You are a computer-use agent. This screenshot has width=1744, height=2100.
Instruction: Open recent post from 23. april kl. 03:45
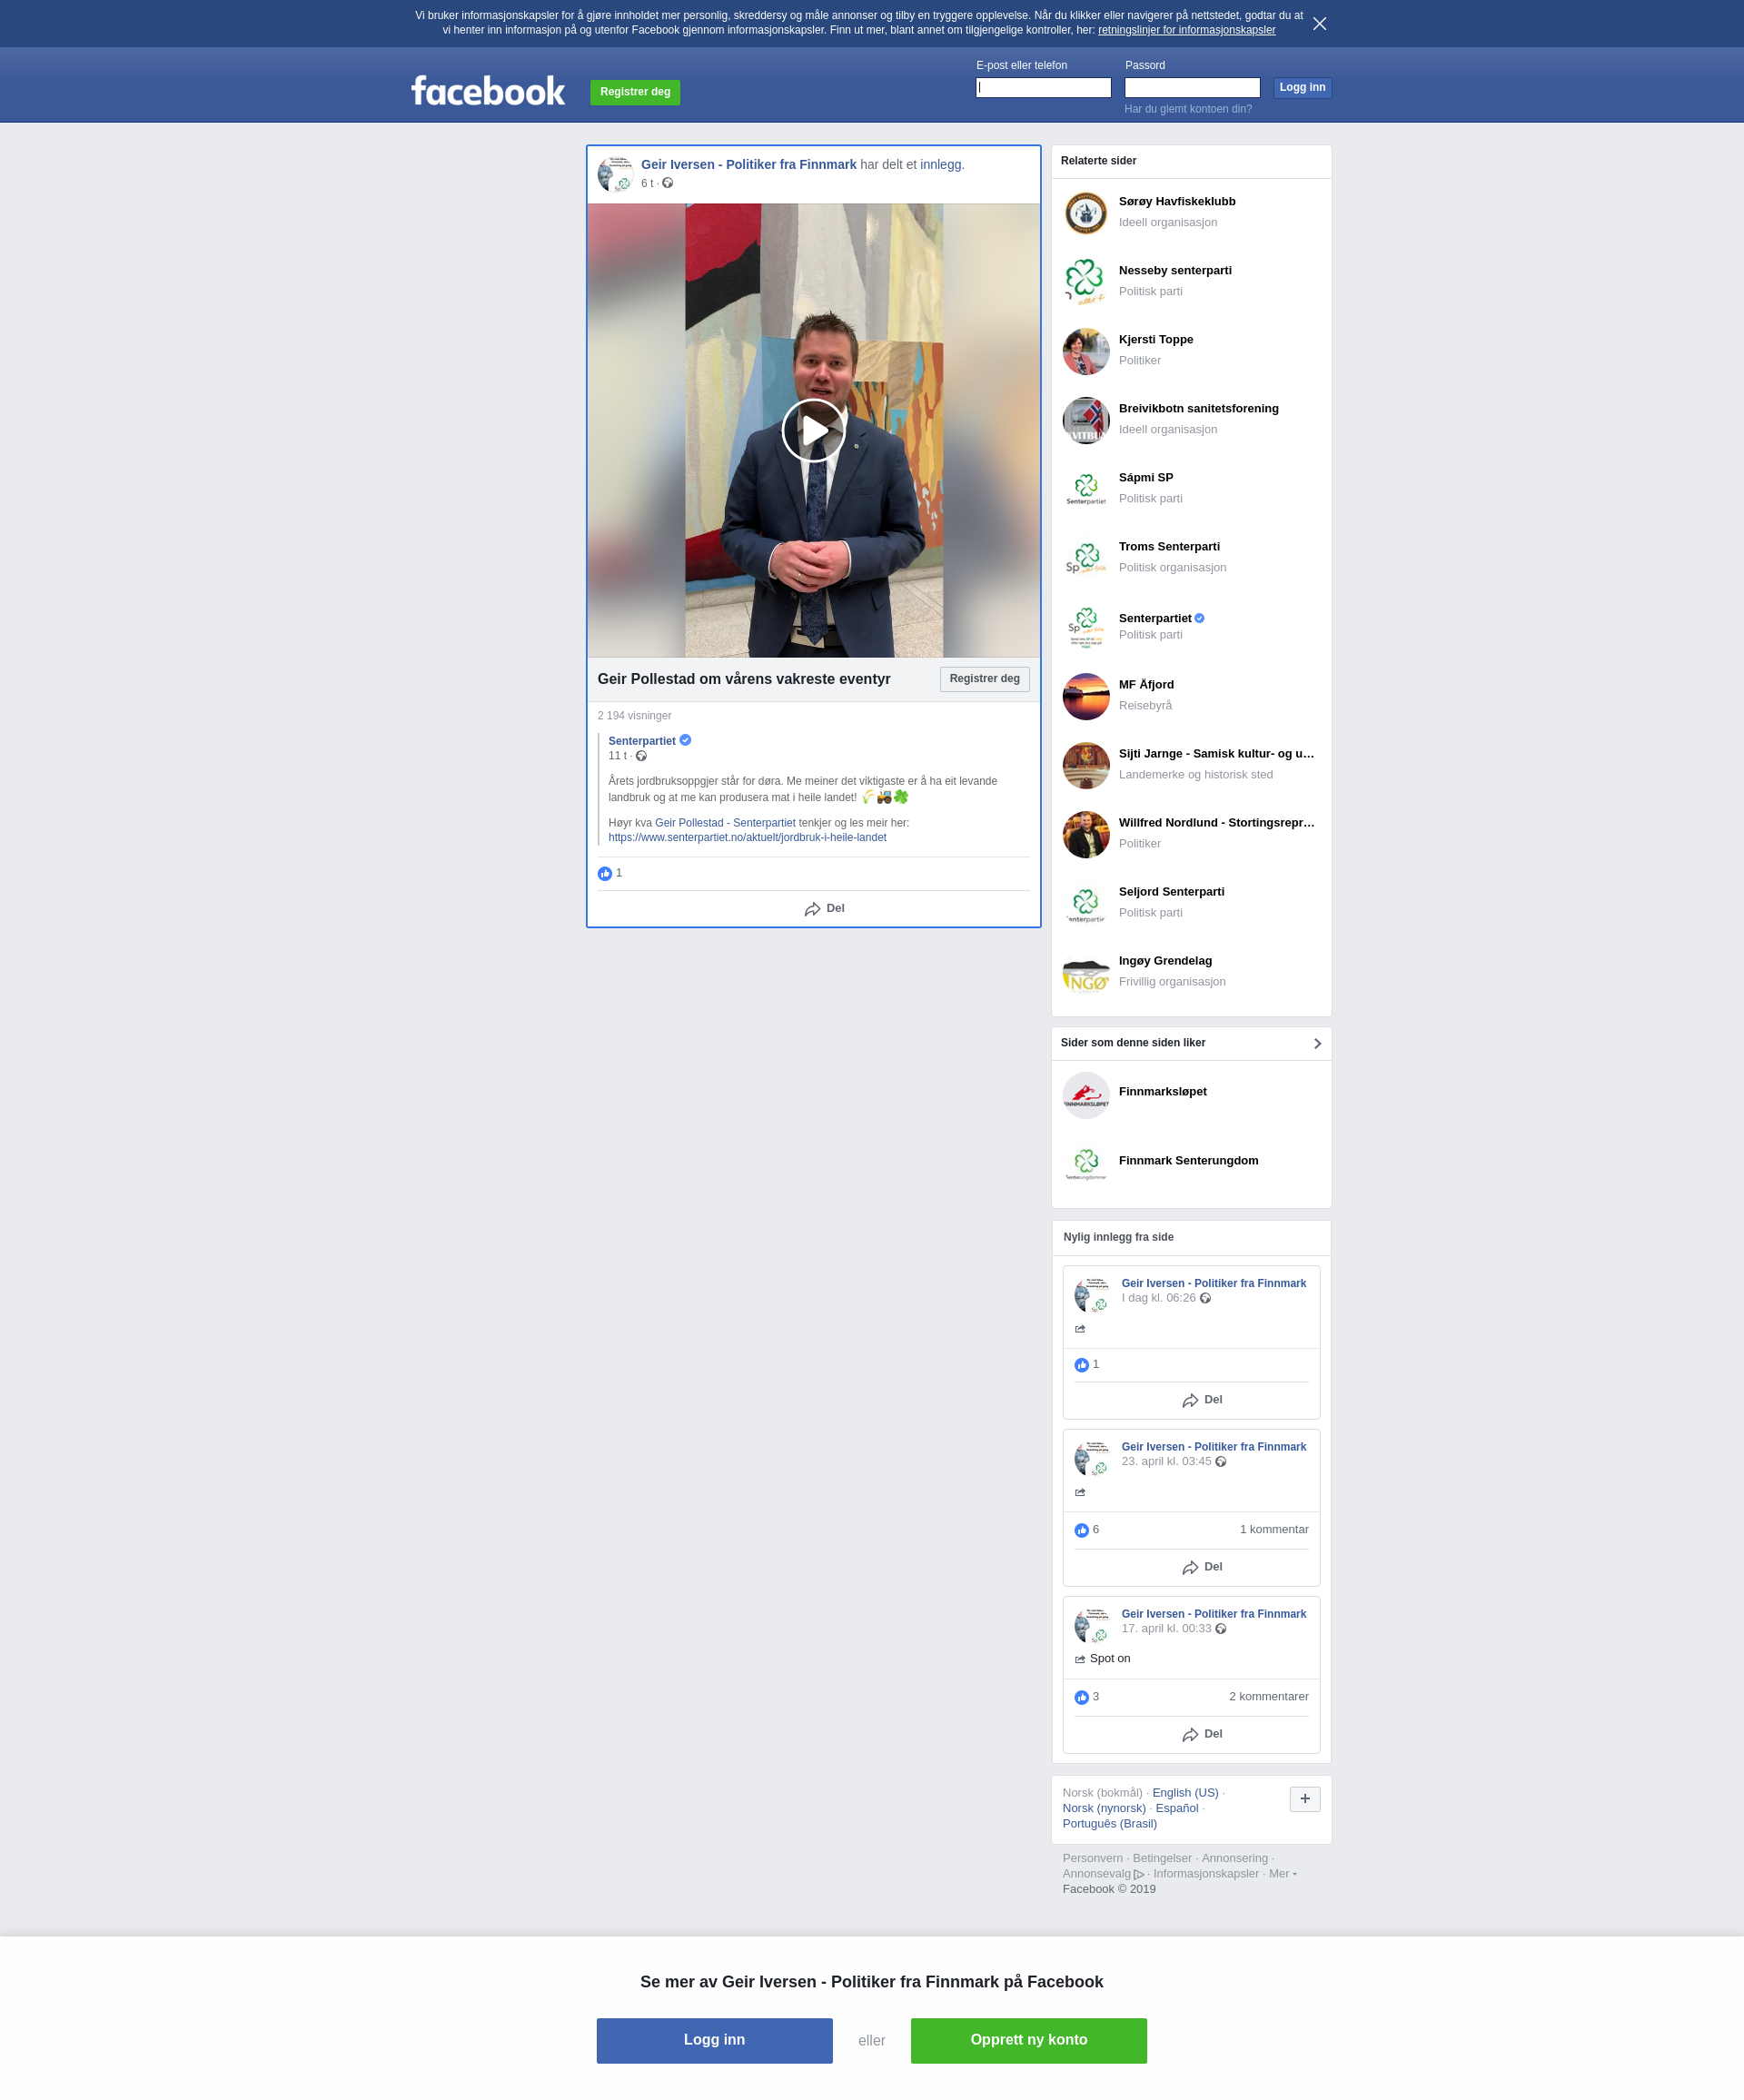click(1166, 1462)
